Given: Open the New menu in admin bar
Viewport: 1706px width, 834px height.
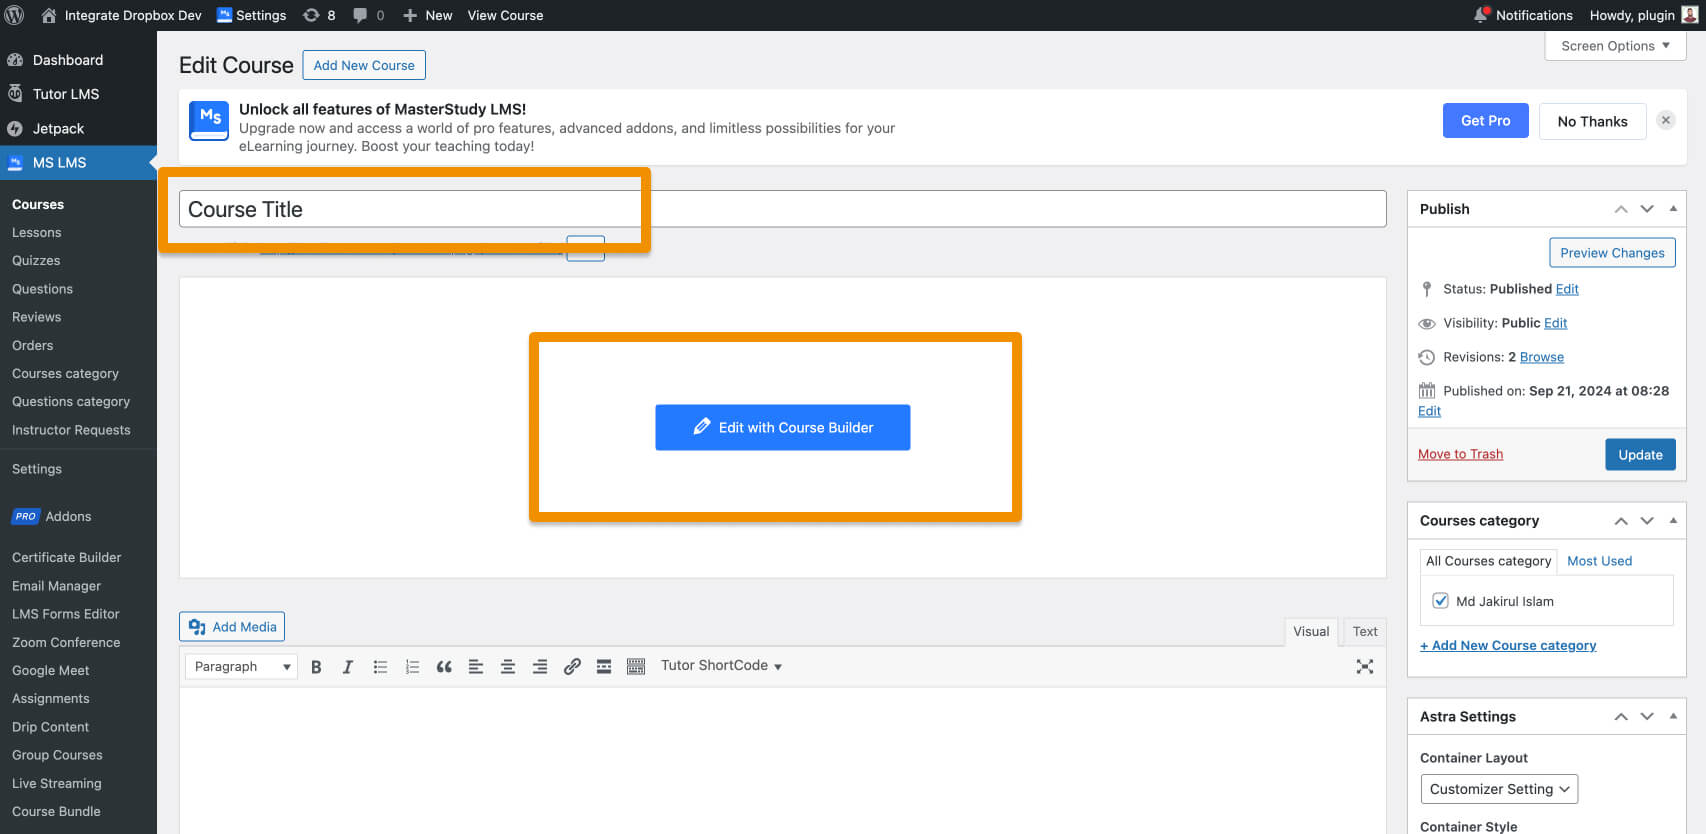Looking at the screenshot, I should (427, 15).
